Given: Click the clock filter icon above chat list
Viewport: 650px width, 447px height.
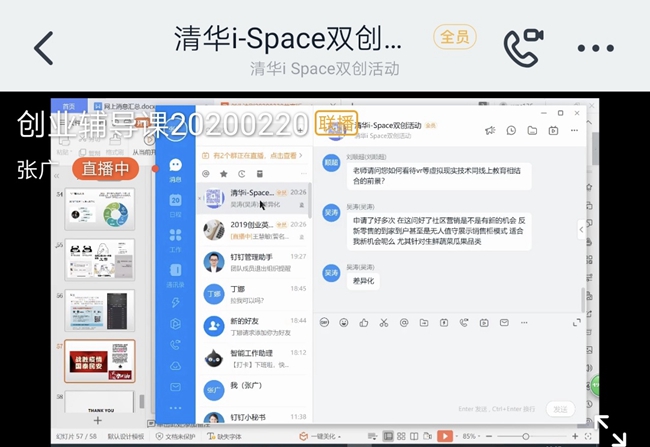Looking at the screenshot, I should [x=242, y=174].
